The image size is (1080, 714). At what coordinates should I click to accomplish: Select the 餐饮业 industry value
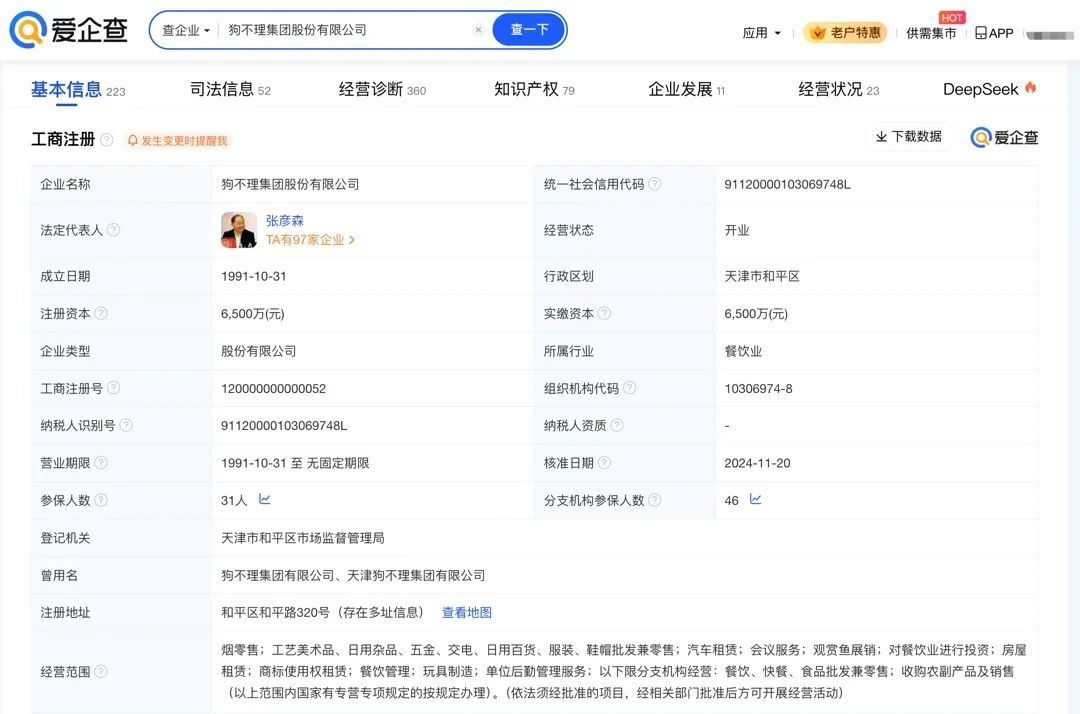point(742,351)
